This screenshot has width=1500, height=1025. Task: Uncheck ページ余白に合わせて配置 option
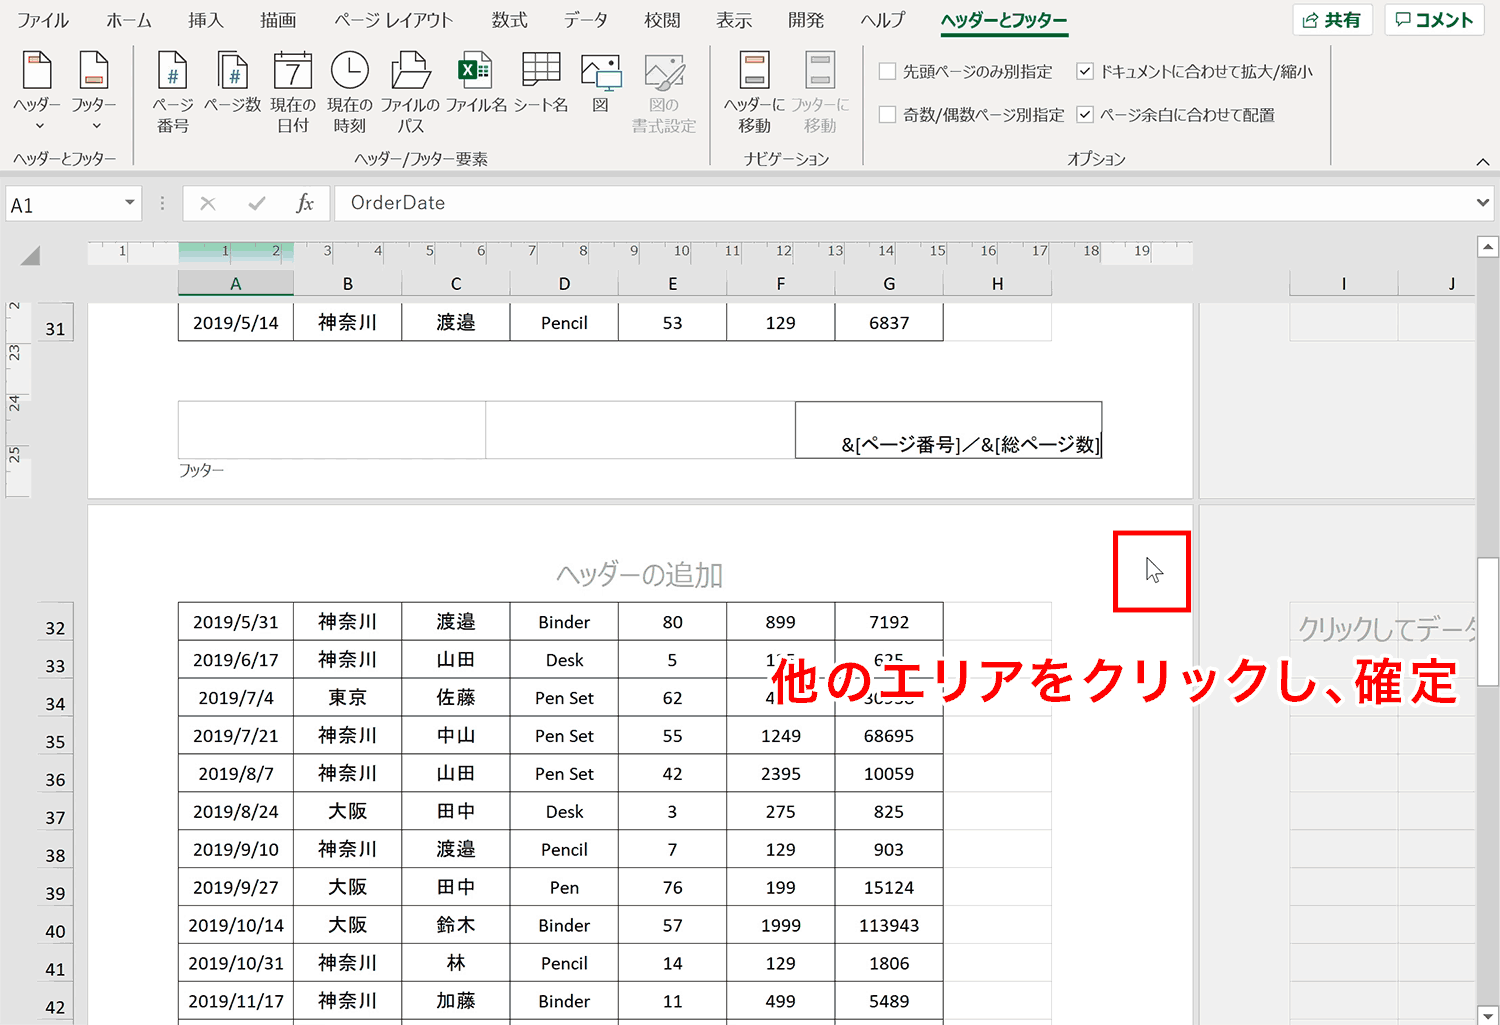click(1085, 114)
